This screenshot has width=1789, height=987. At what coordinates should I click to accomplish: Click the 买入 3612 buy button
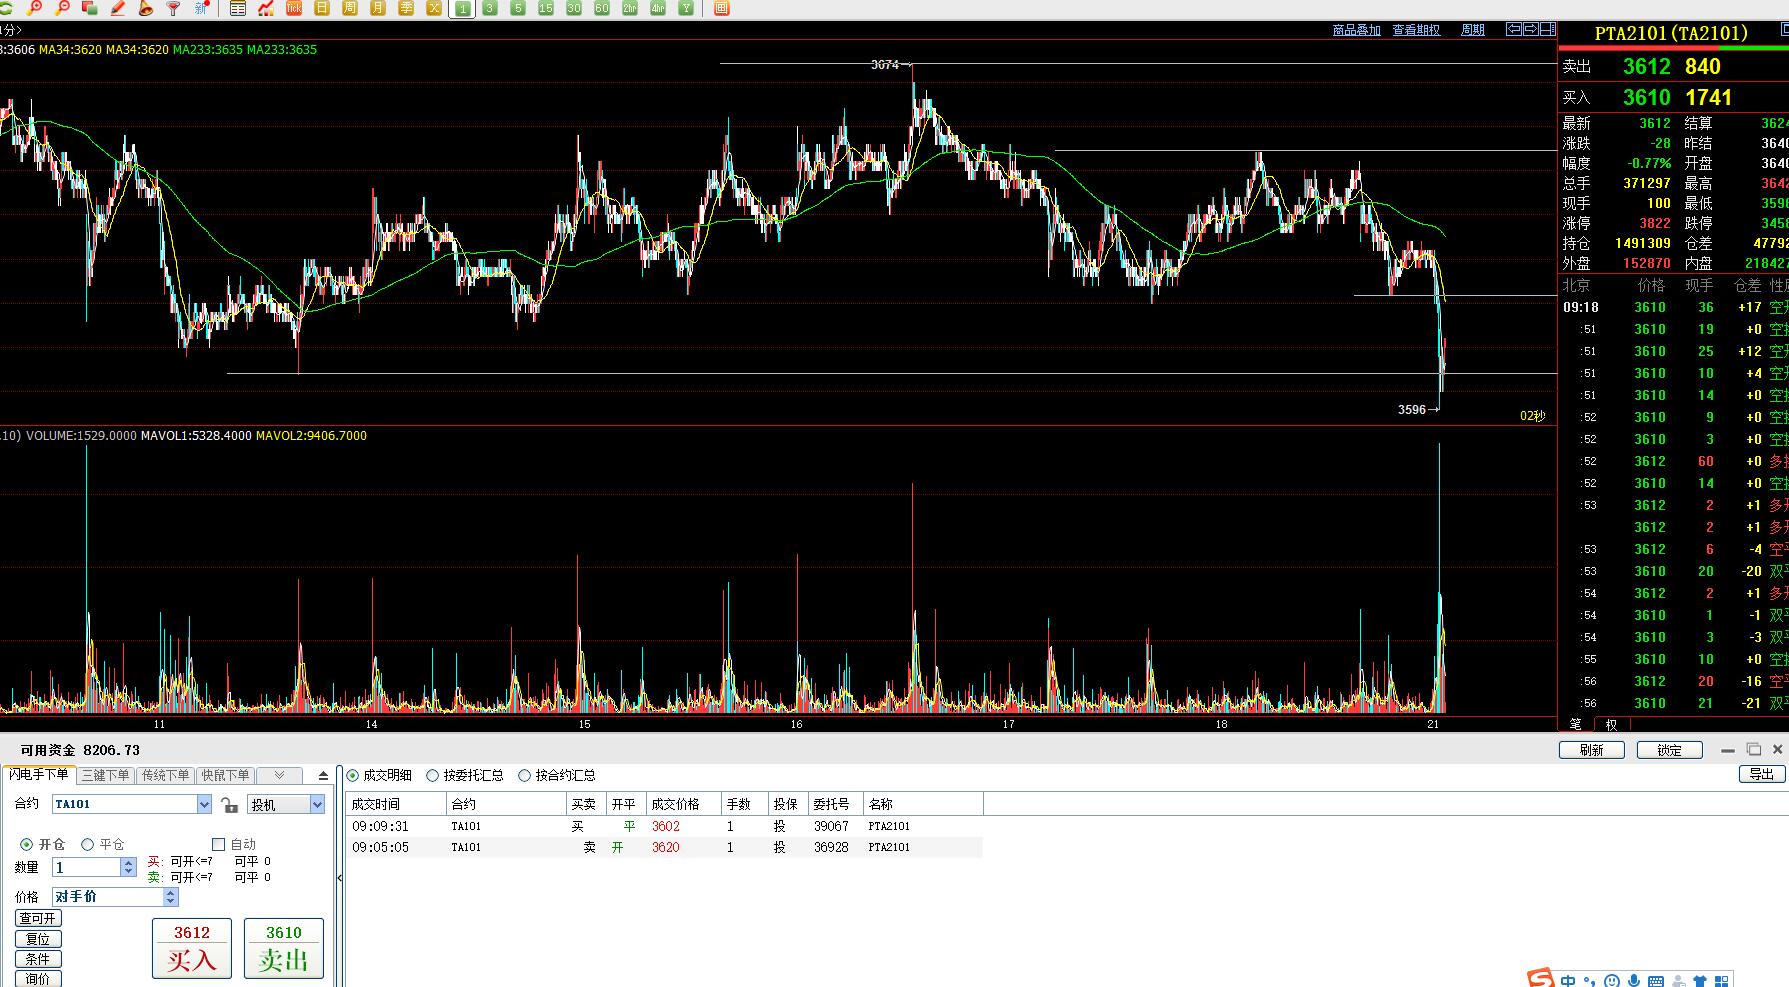192,948
